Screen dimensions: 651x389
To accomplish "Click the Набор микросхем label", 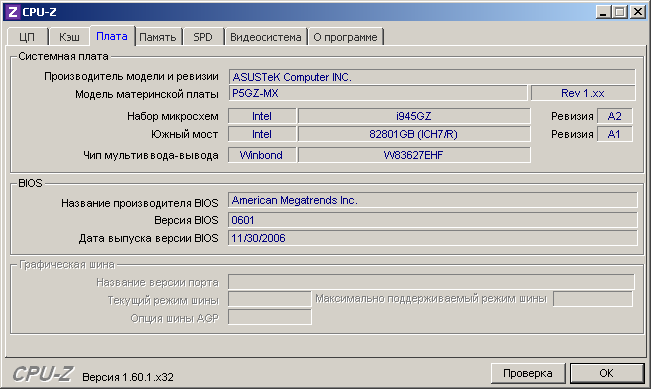I will point(173,116).
